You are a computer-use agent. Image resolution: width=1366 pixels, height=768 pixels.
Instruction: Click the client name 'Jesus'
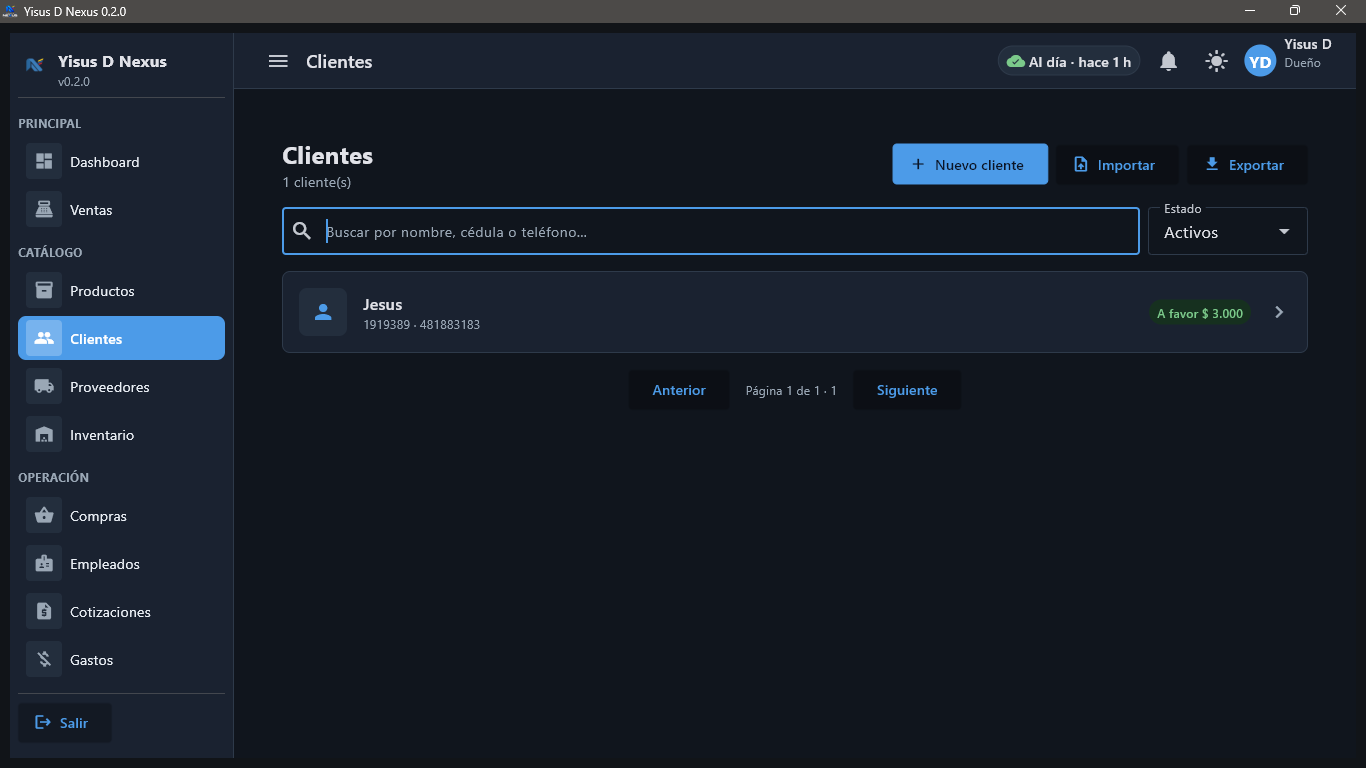tap(382, 304)
